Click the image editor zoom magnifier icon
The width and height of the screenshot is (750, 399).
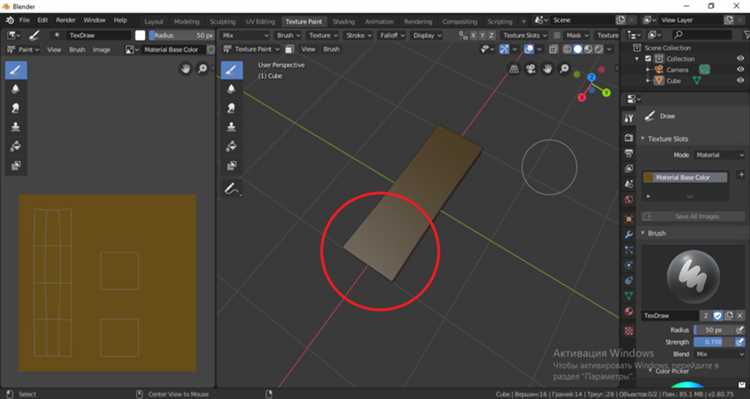203,69
